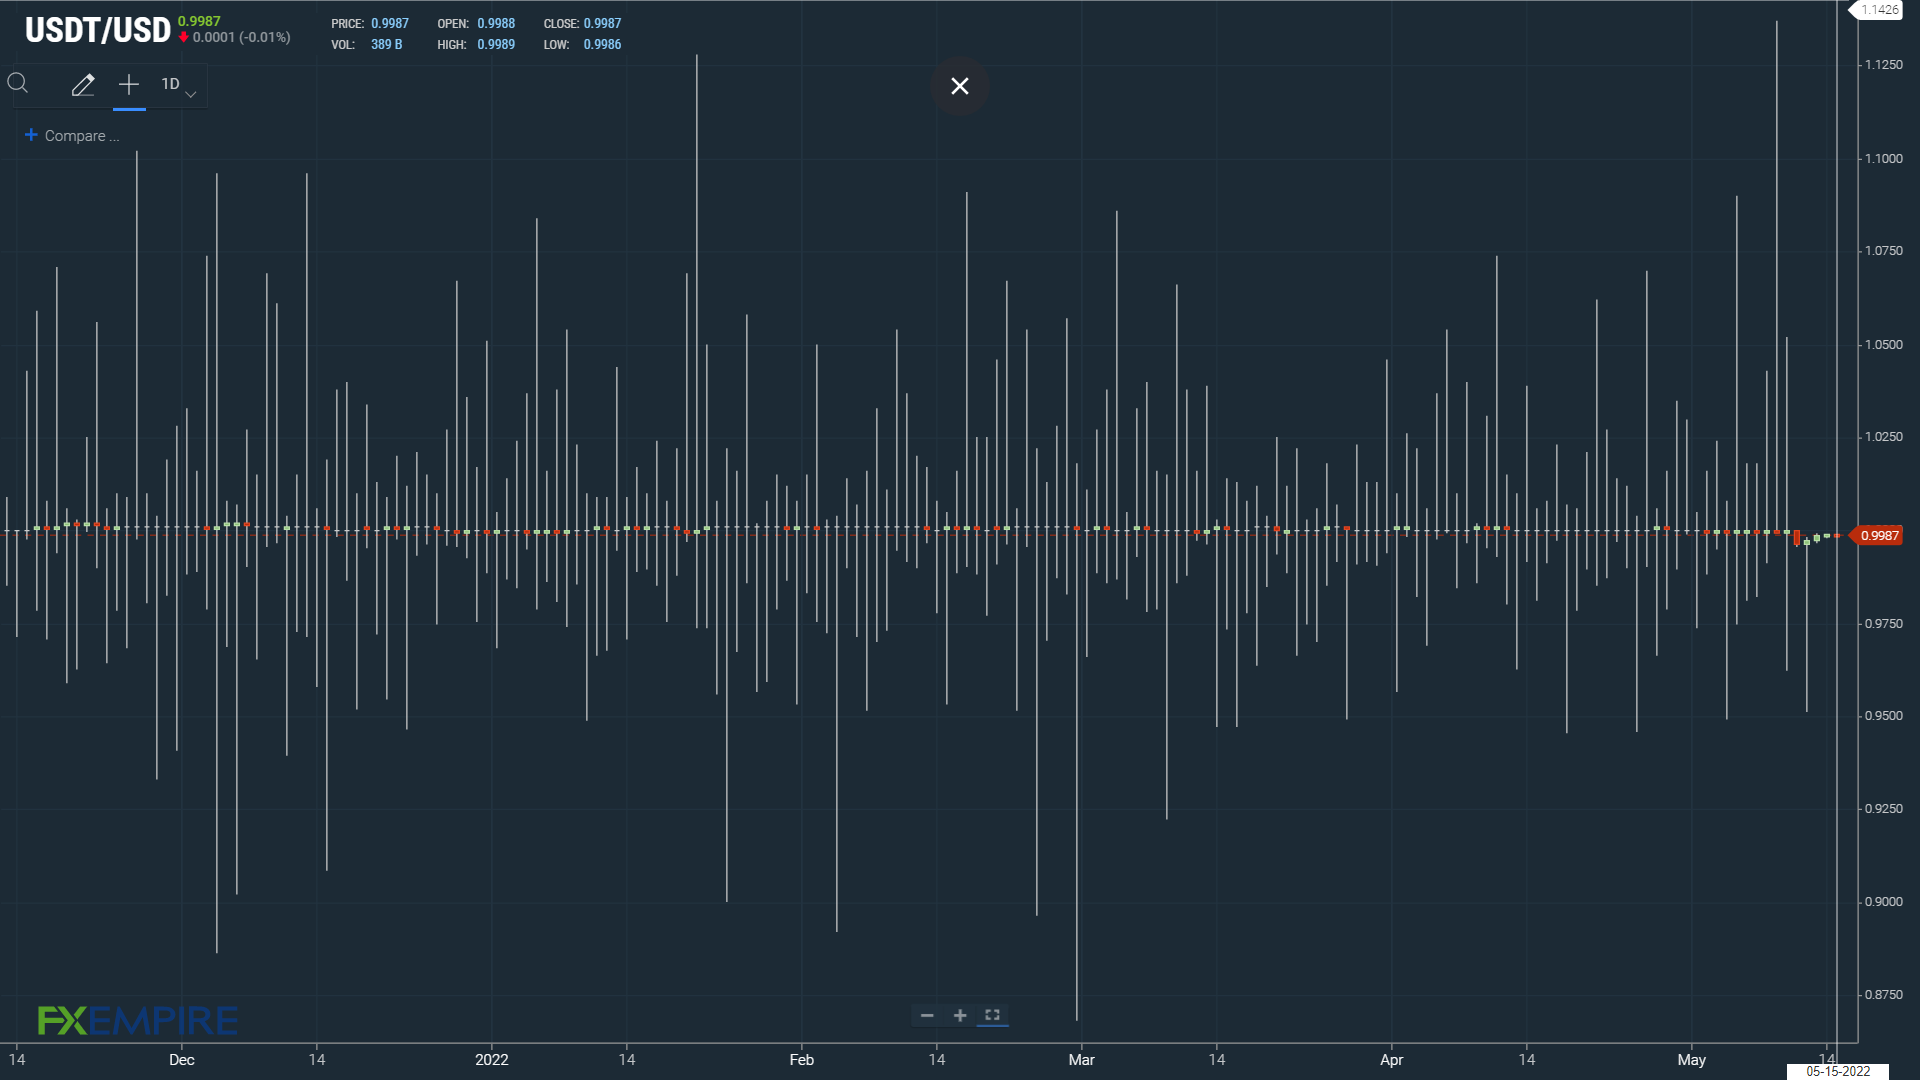Click the 1.1426 top price axis label
1920x1080 pixels.
[x=1878, y=10]
